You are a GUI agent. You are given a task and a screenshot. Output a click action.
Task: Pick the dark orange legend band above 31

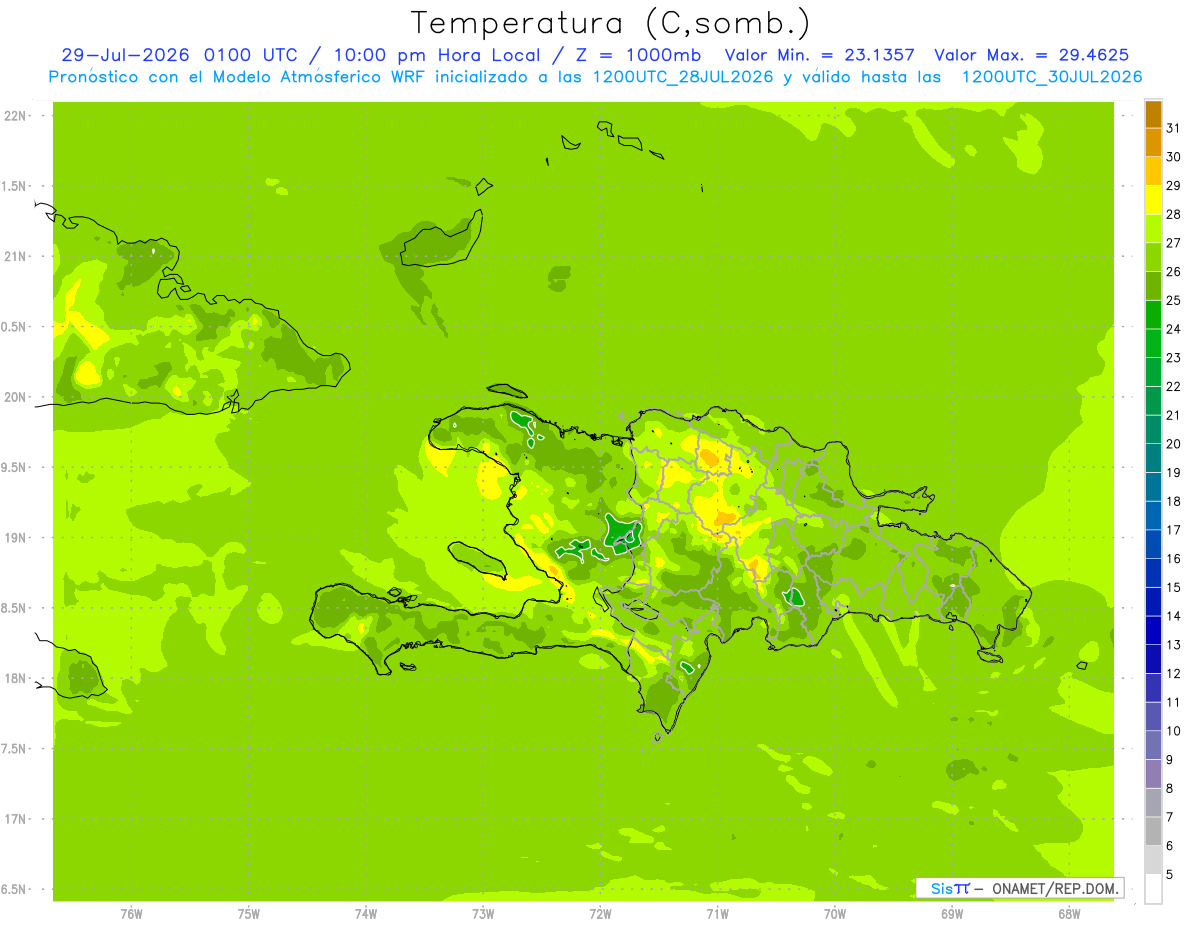1153,114
